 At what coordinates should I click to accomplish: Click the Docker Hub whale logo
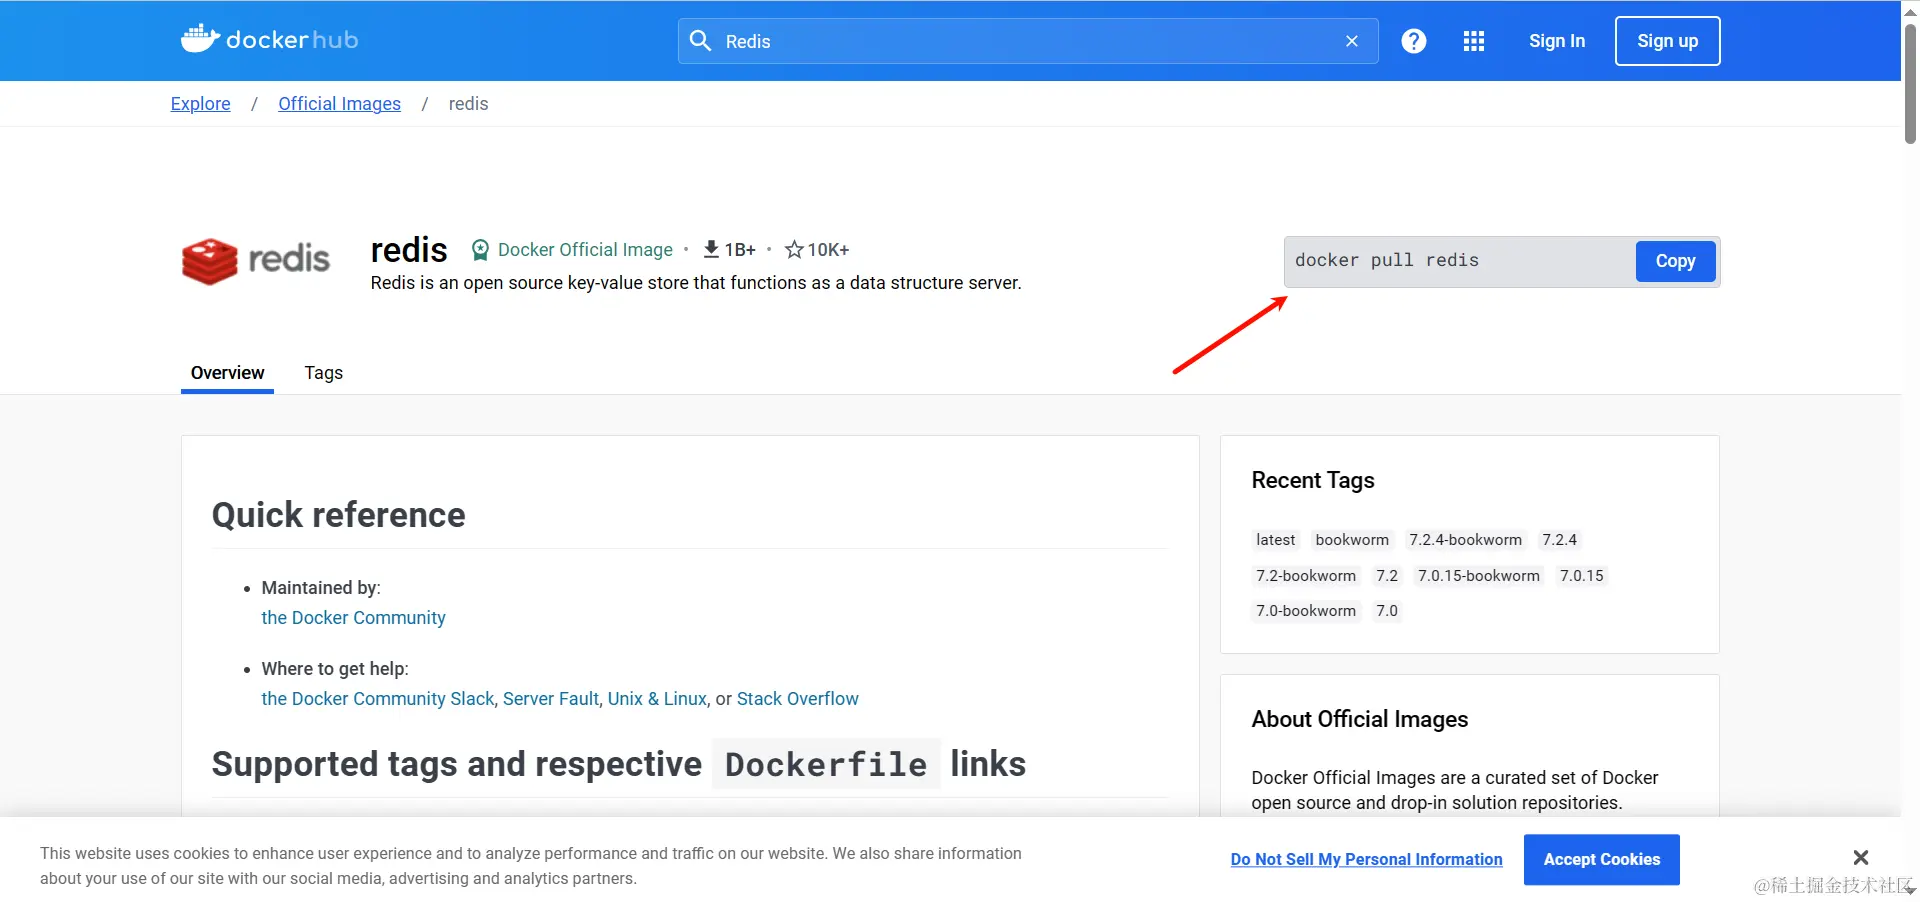pyautogui.click(x=269, y=40)
